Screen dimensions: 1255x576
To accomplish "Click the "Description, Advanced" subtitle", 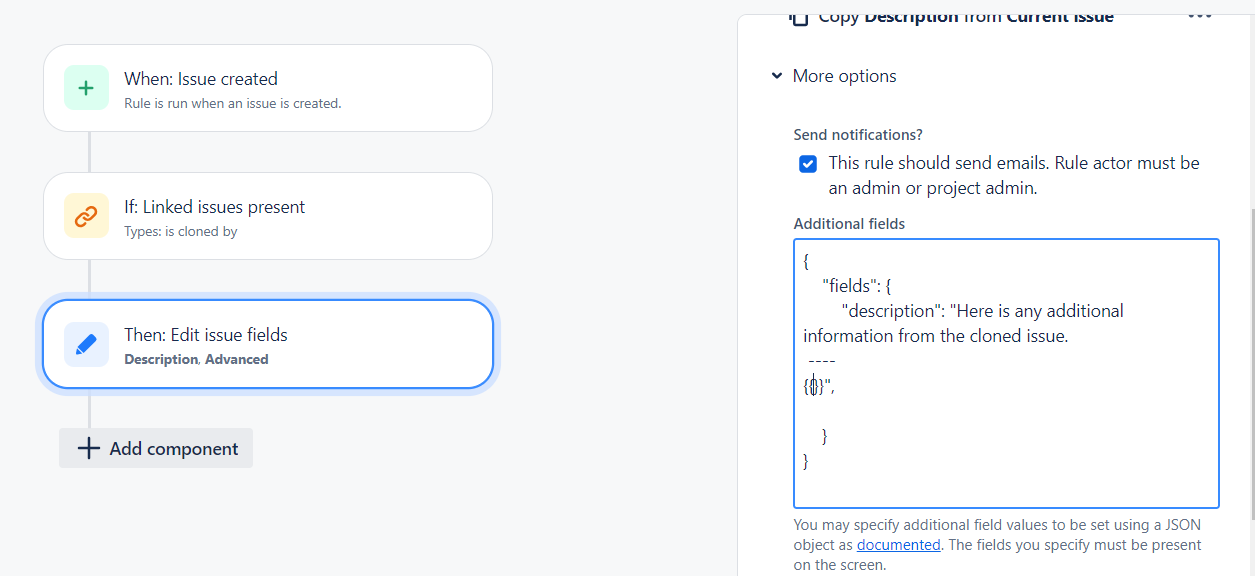I will tap(196, 359).
